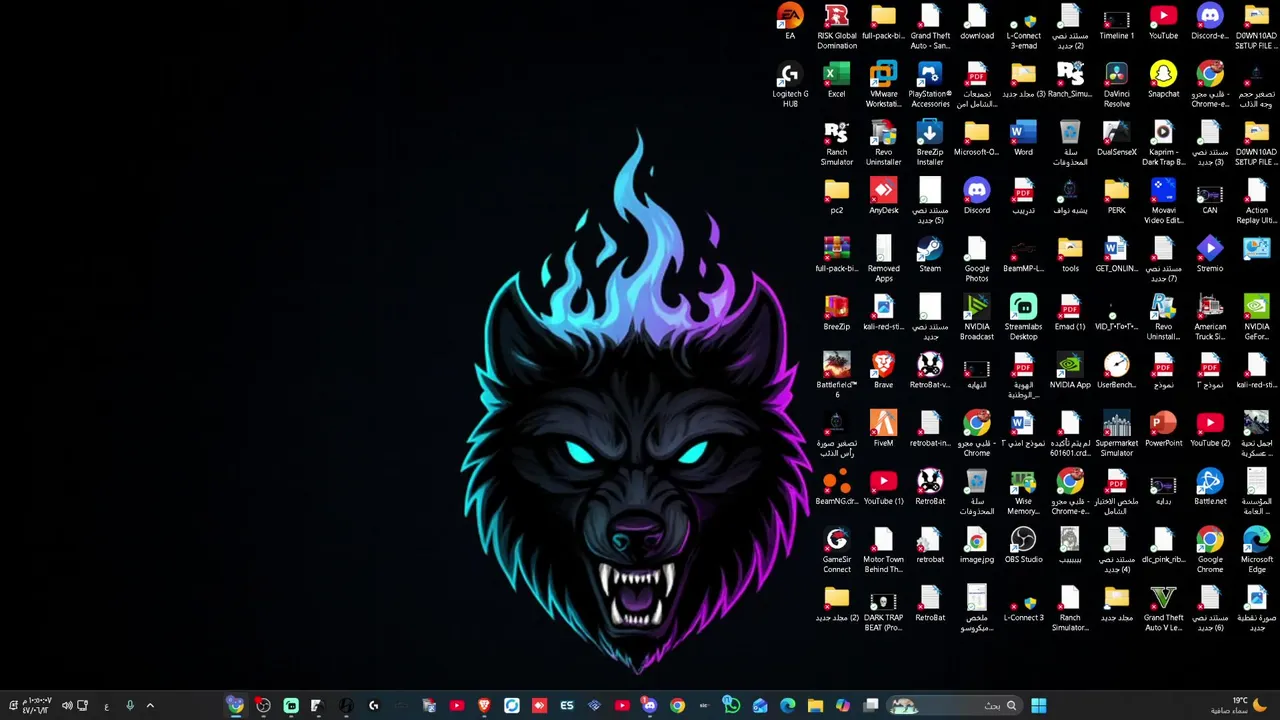Open the image.jpg file
Screen dimensions: 1280x720
(x=977, y=545)
